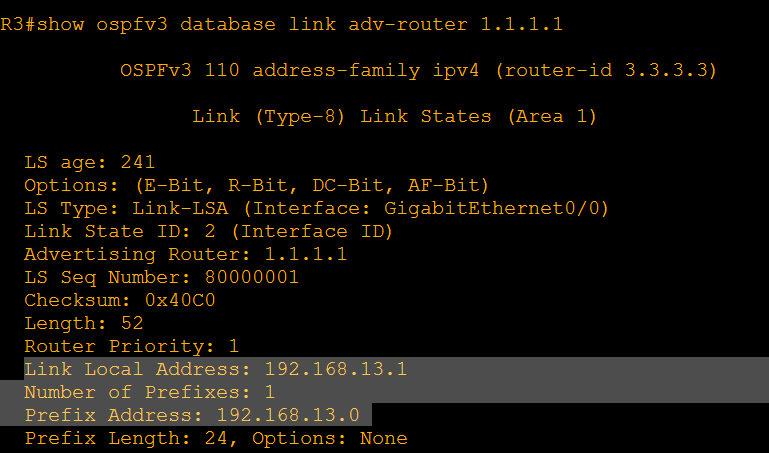Click the Router Priority: 1 line
Image resolution: width=769 pixels, height=453 pixels.
131,346
